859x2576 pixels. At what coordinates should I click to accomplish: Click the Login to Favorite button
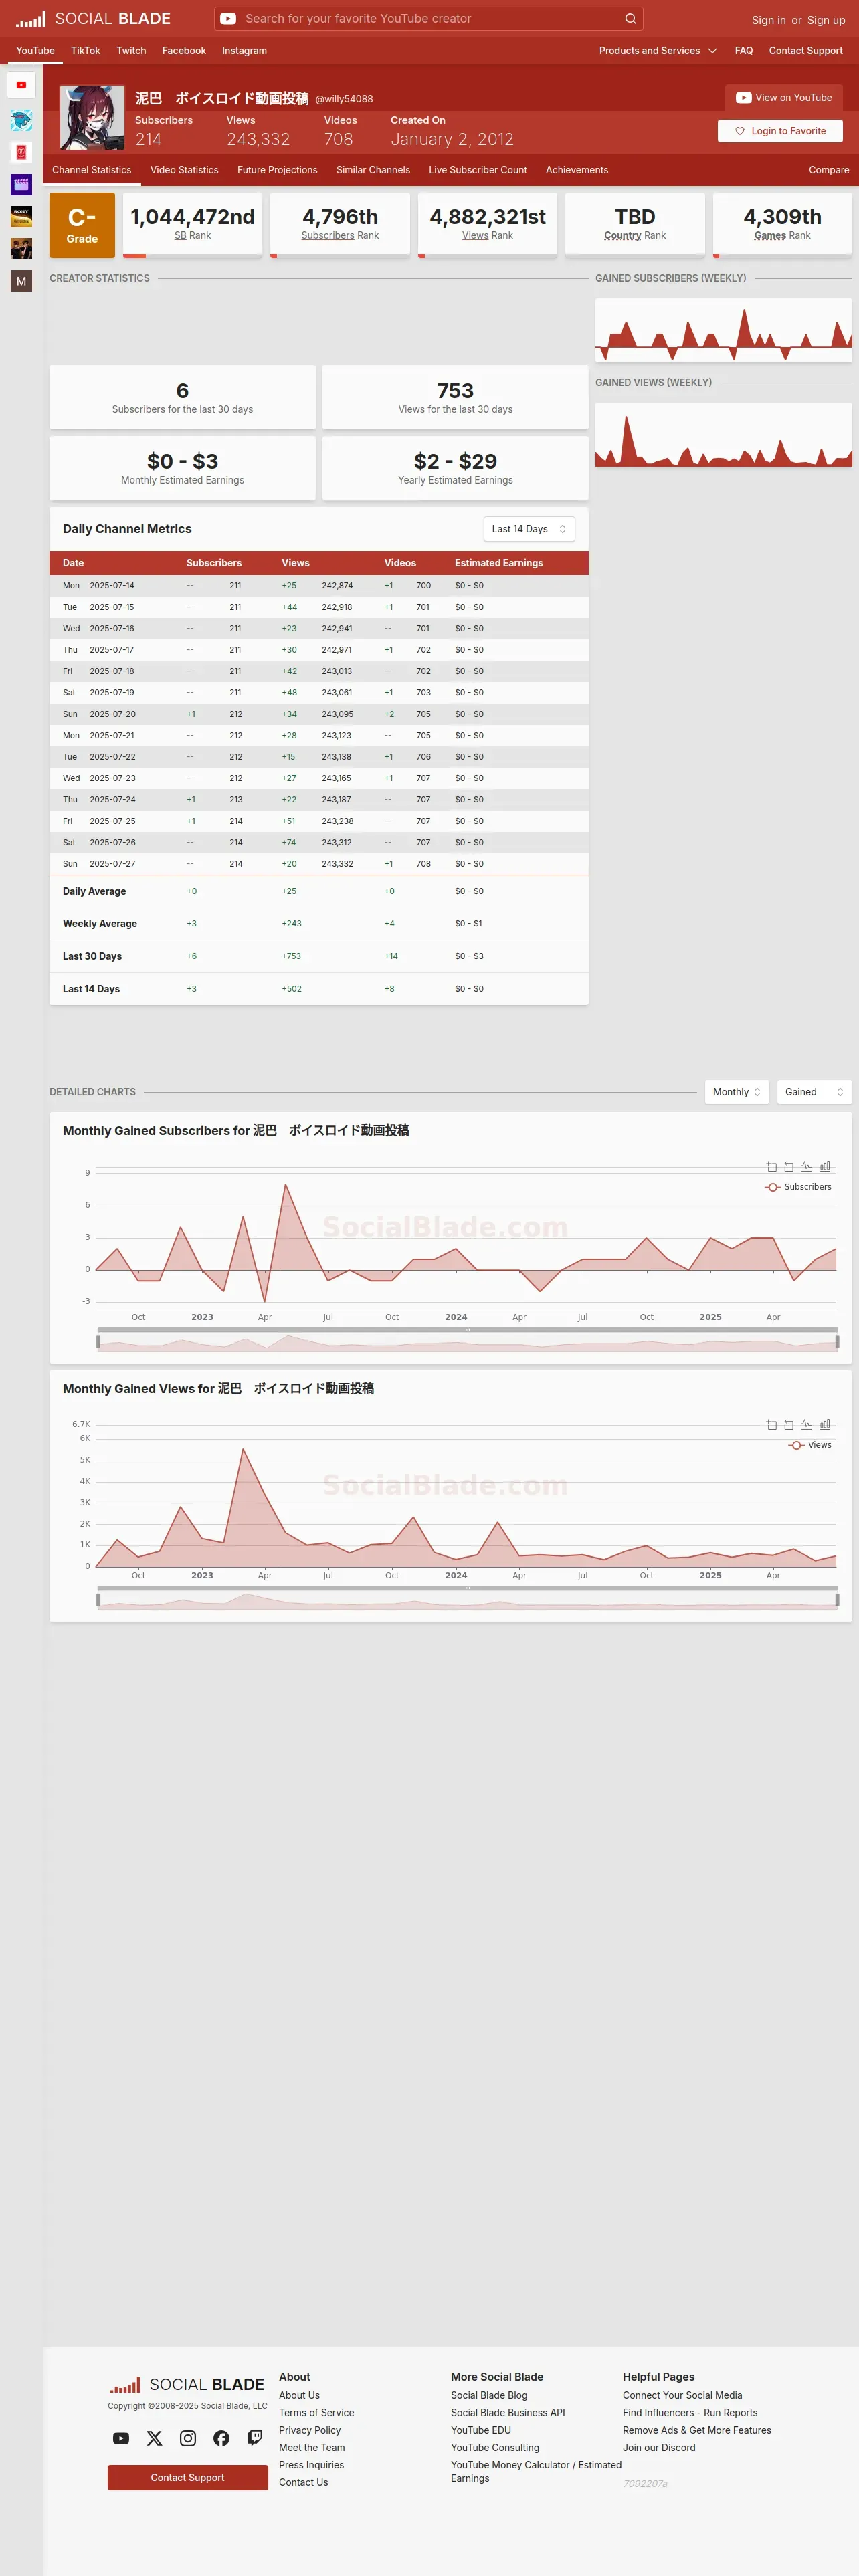click(x=780, y=131)
